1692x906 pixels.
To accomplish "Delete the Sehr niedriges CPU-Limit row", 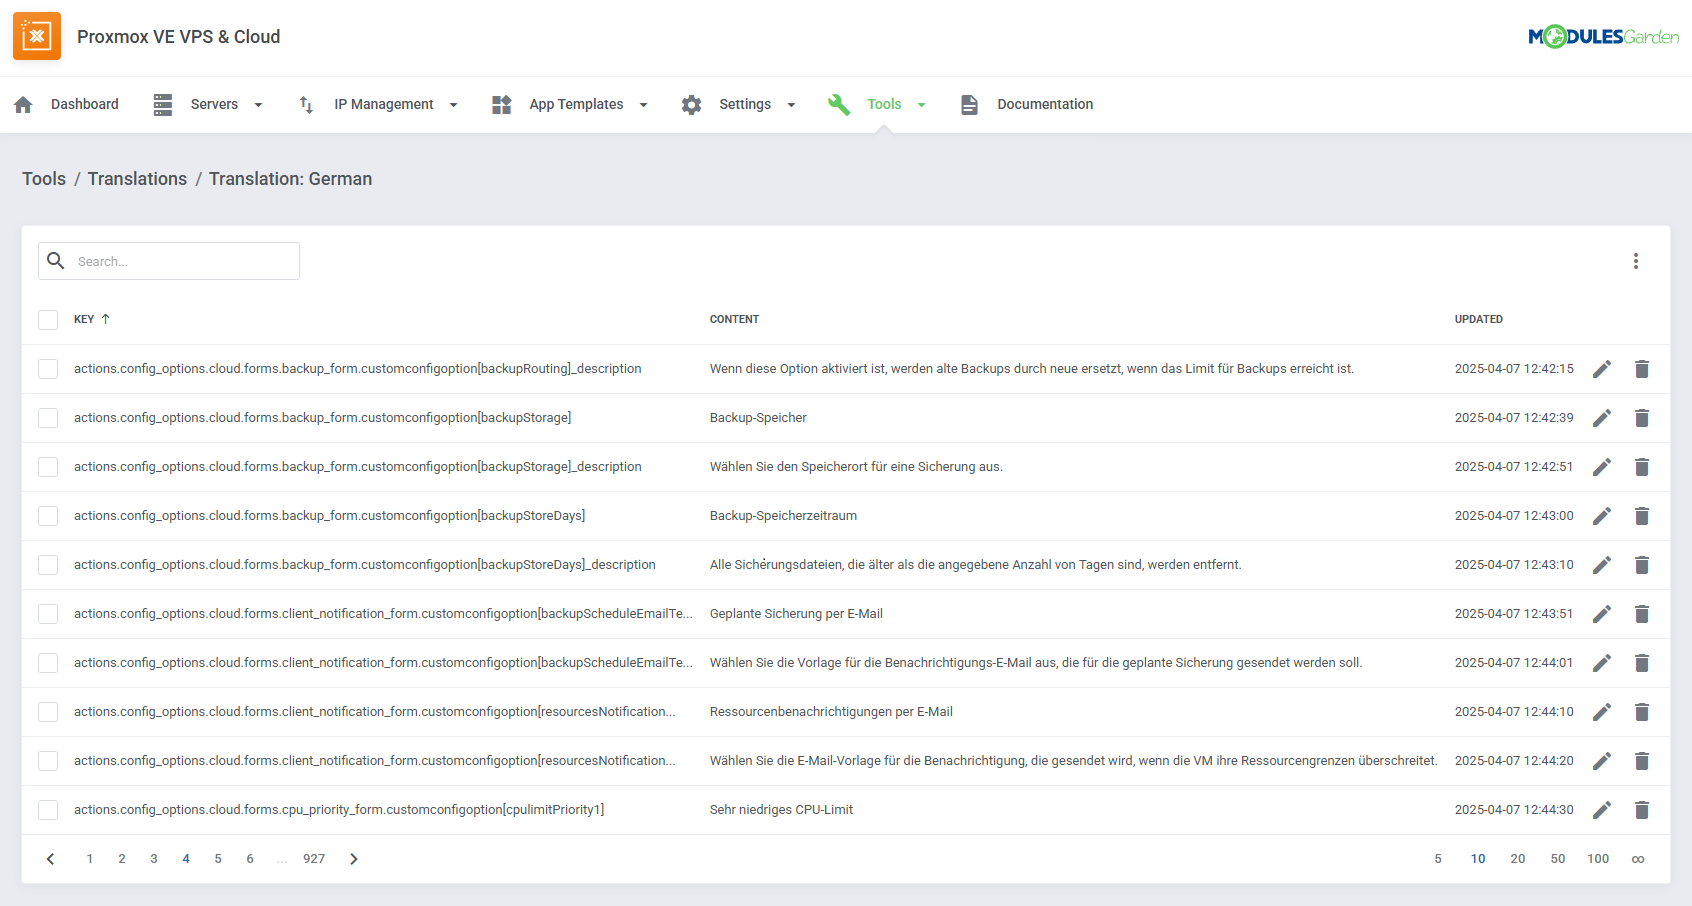I will [x=1642, y=810].
